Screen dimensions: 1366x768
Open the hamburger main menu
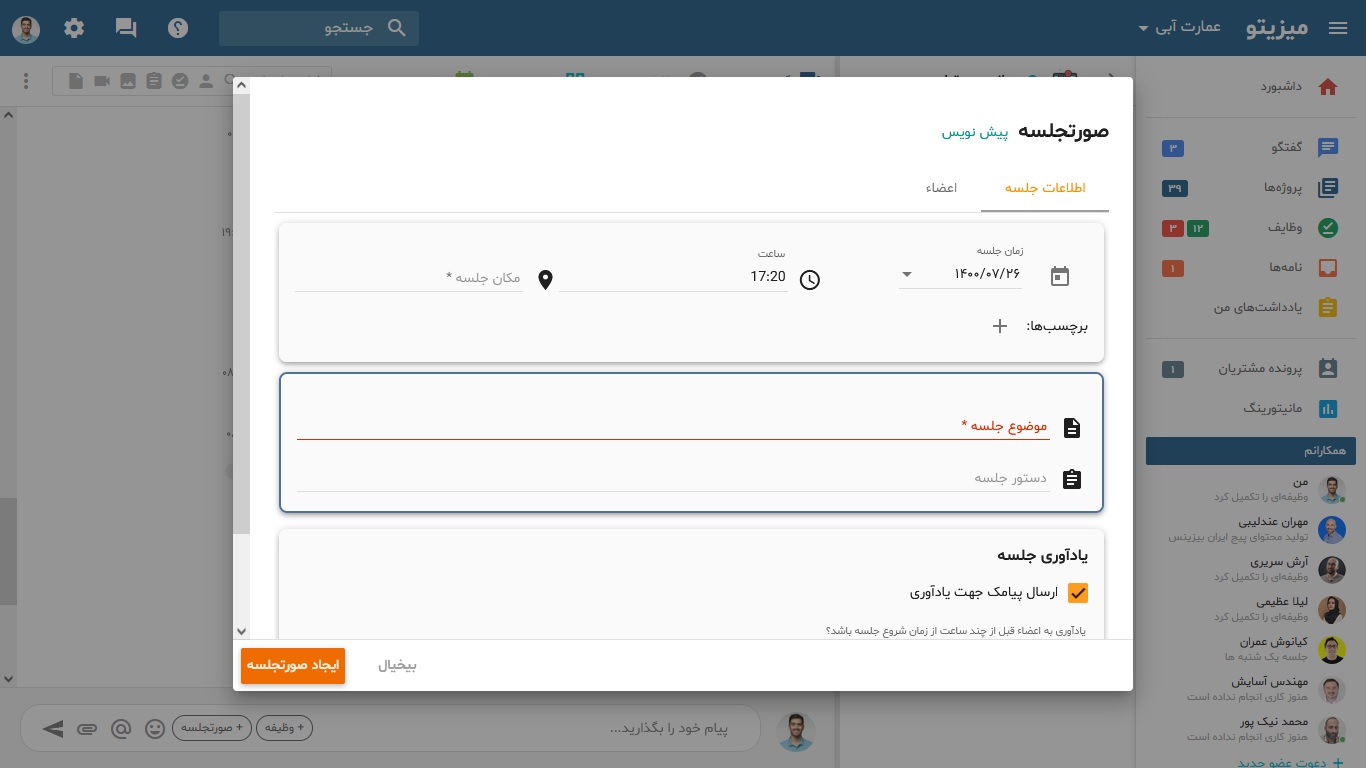(x=1338, y=29)
